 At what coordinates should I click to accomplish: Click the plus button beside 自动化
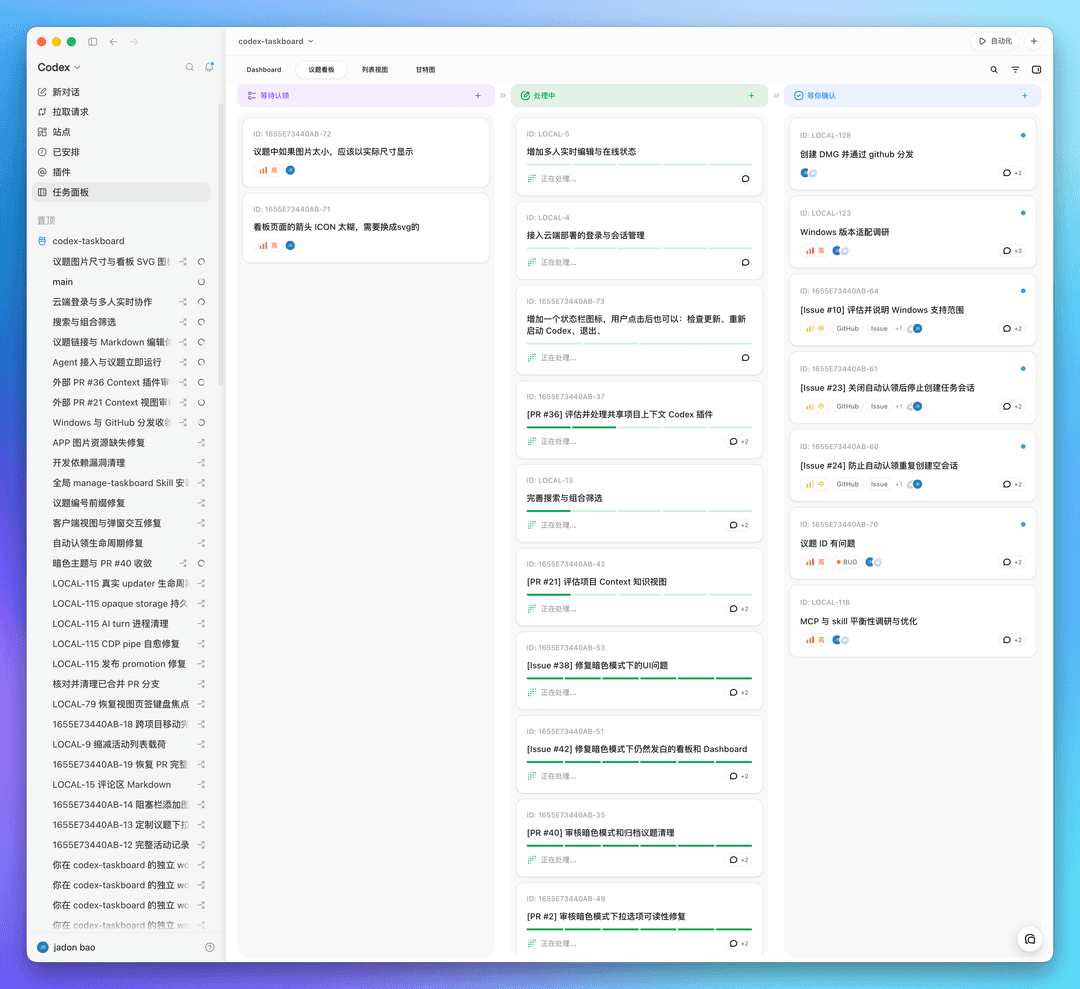(1033, 41)
